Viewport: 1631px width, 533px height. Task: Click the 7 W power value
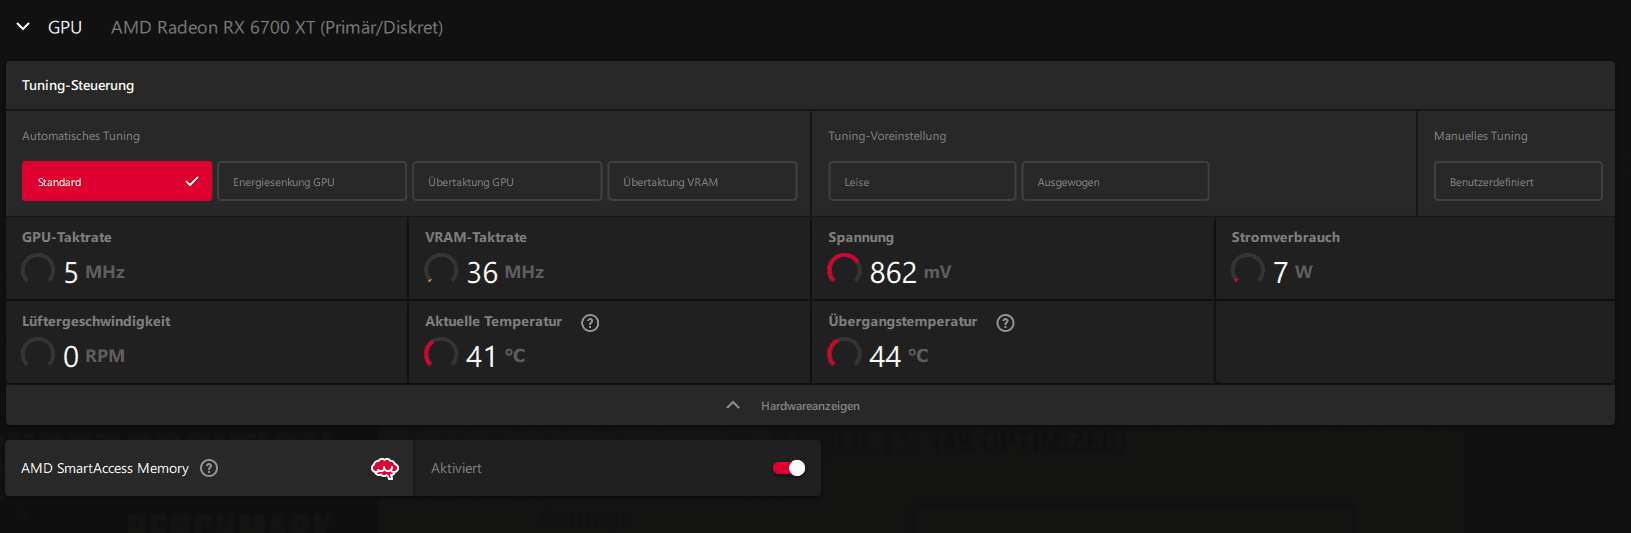click(x=1292, y=272)
